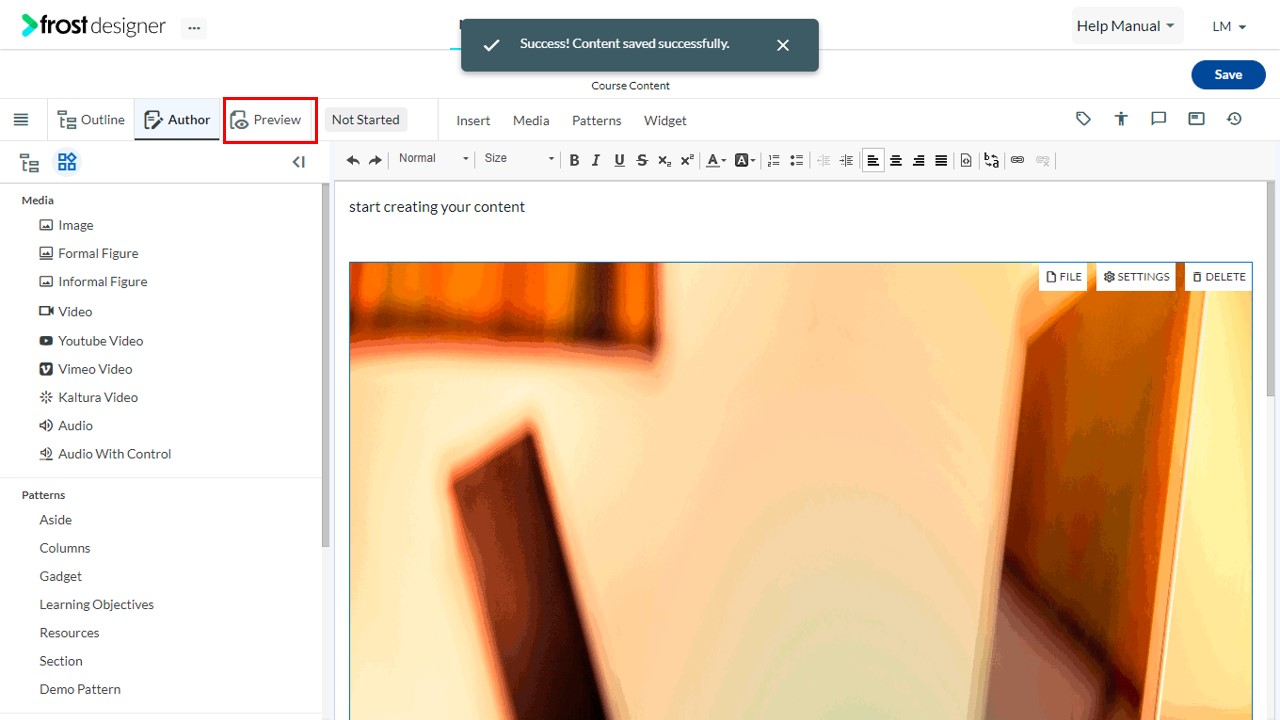Switch to the Preview tab
Viewport: 1280px width, 720px height.
pyautogui.click(x=266, y=120)
